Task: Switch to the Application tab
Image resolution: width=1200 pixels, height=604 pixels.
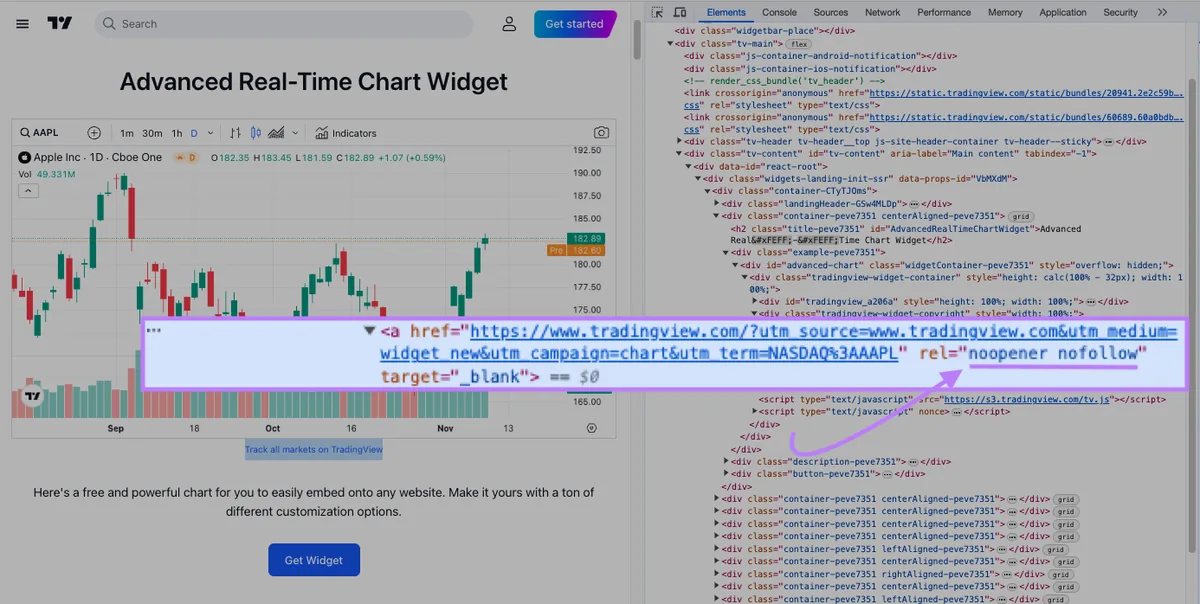Action: tap(1063, 12)
